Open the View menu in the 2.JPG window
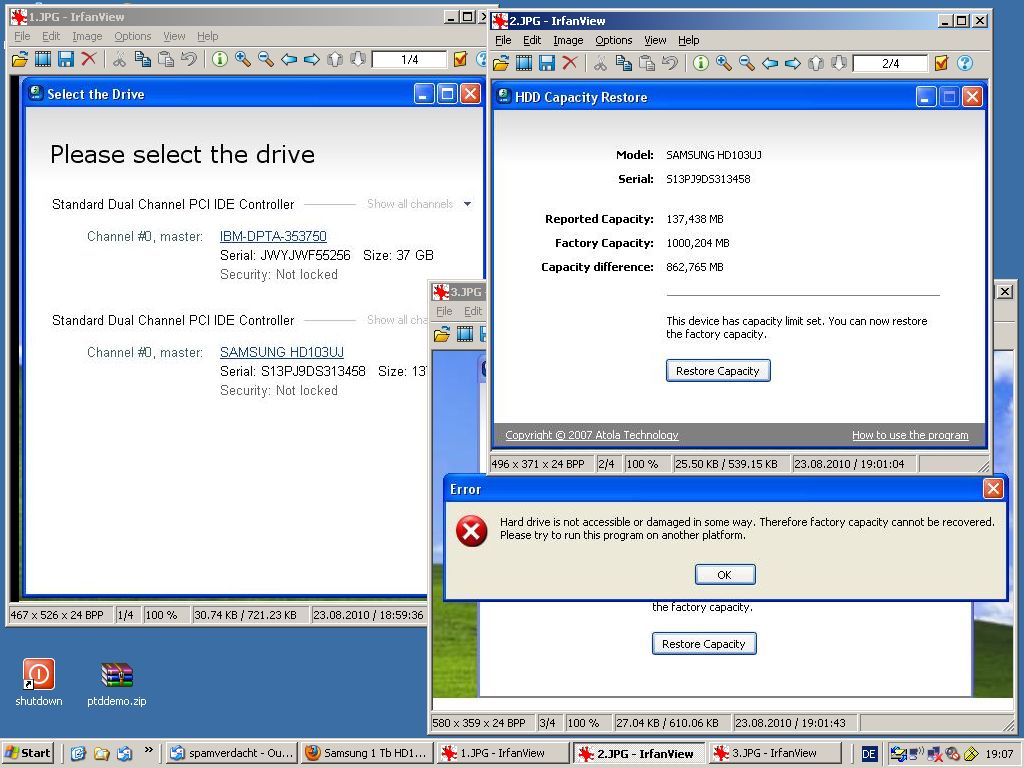This screenshot has width=1024, height=768. pyautogui.click(x=655, y=40)
